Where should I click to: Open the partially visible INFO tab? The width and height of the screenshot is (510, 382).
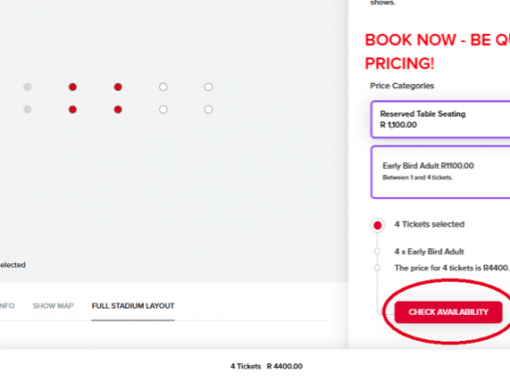click(x=7, y=306)
